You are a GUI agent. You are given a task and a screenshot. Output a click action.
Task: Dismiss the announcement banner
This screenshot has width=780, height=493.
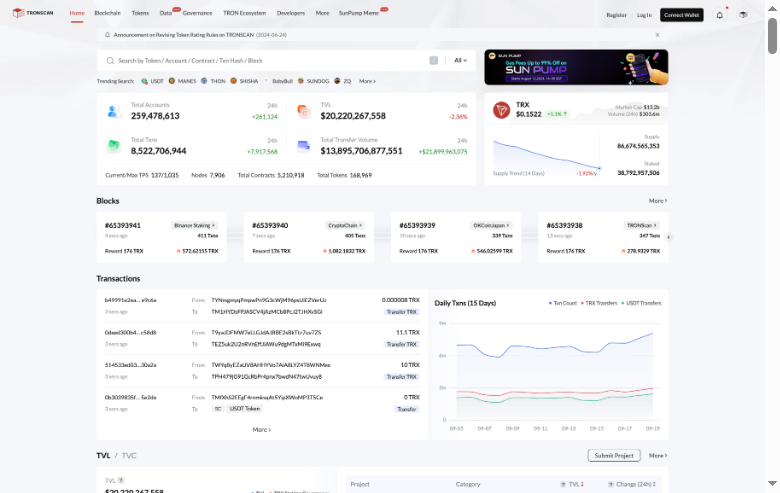pos(657,34)
